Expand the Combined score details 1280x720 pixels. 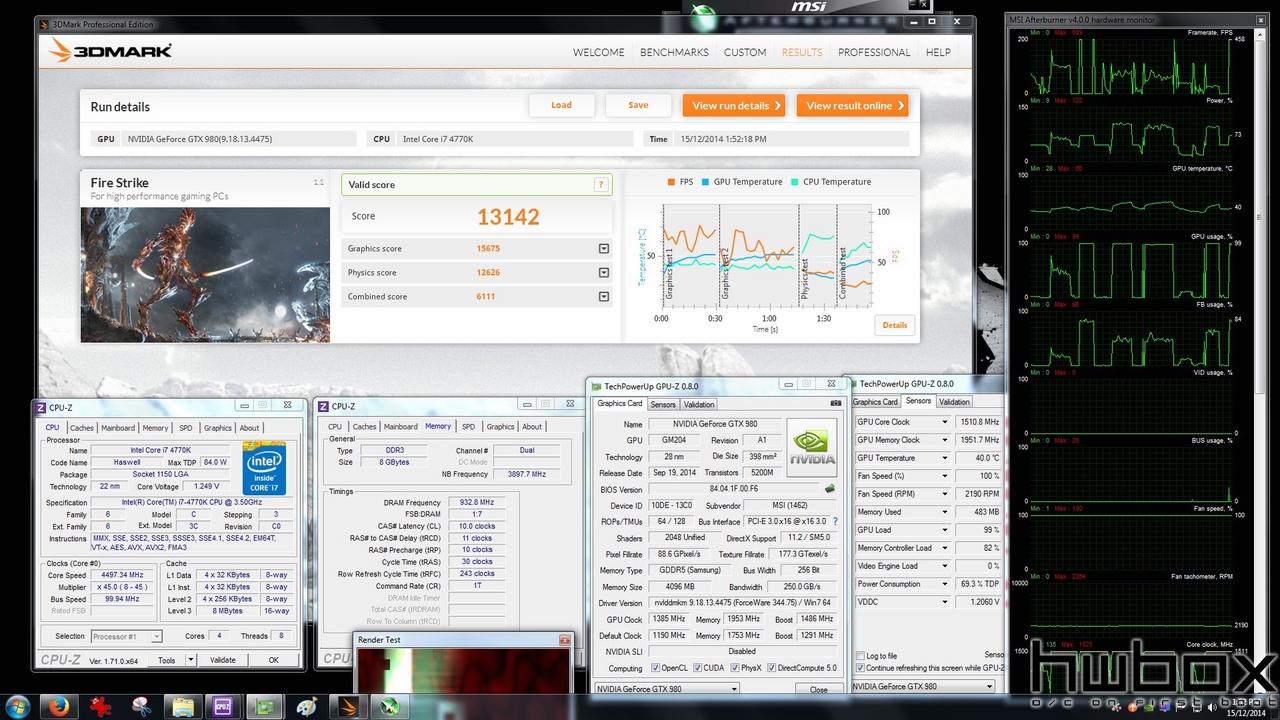click(604, 297)
